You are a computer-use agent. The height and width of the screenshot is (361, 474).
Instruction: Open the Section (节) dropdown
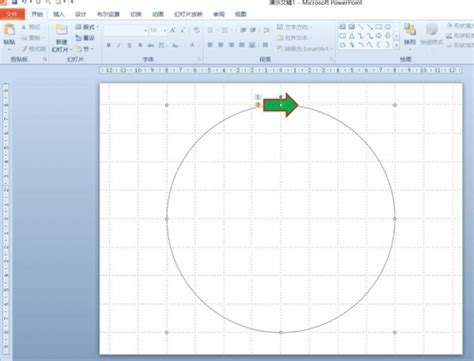click(x=85, y=49)
